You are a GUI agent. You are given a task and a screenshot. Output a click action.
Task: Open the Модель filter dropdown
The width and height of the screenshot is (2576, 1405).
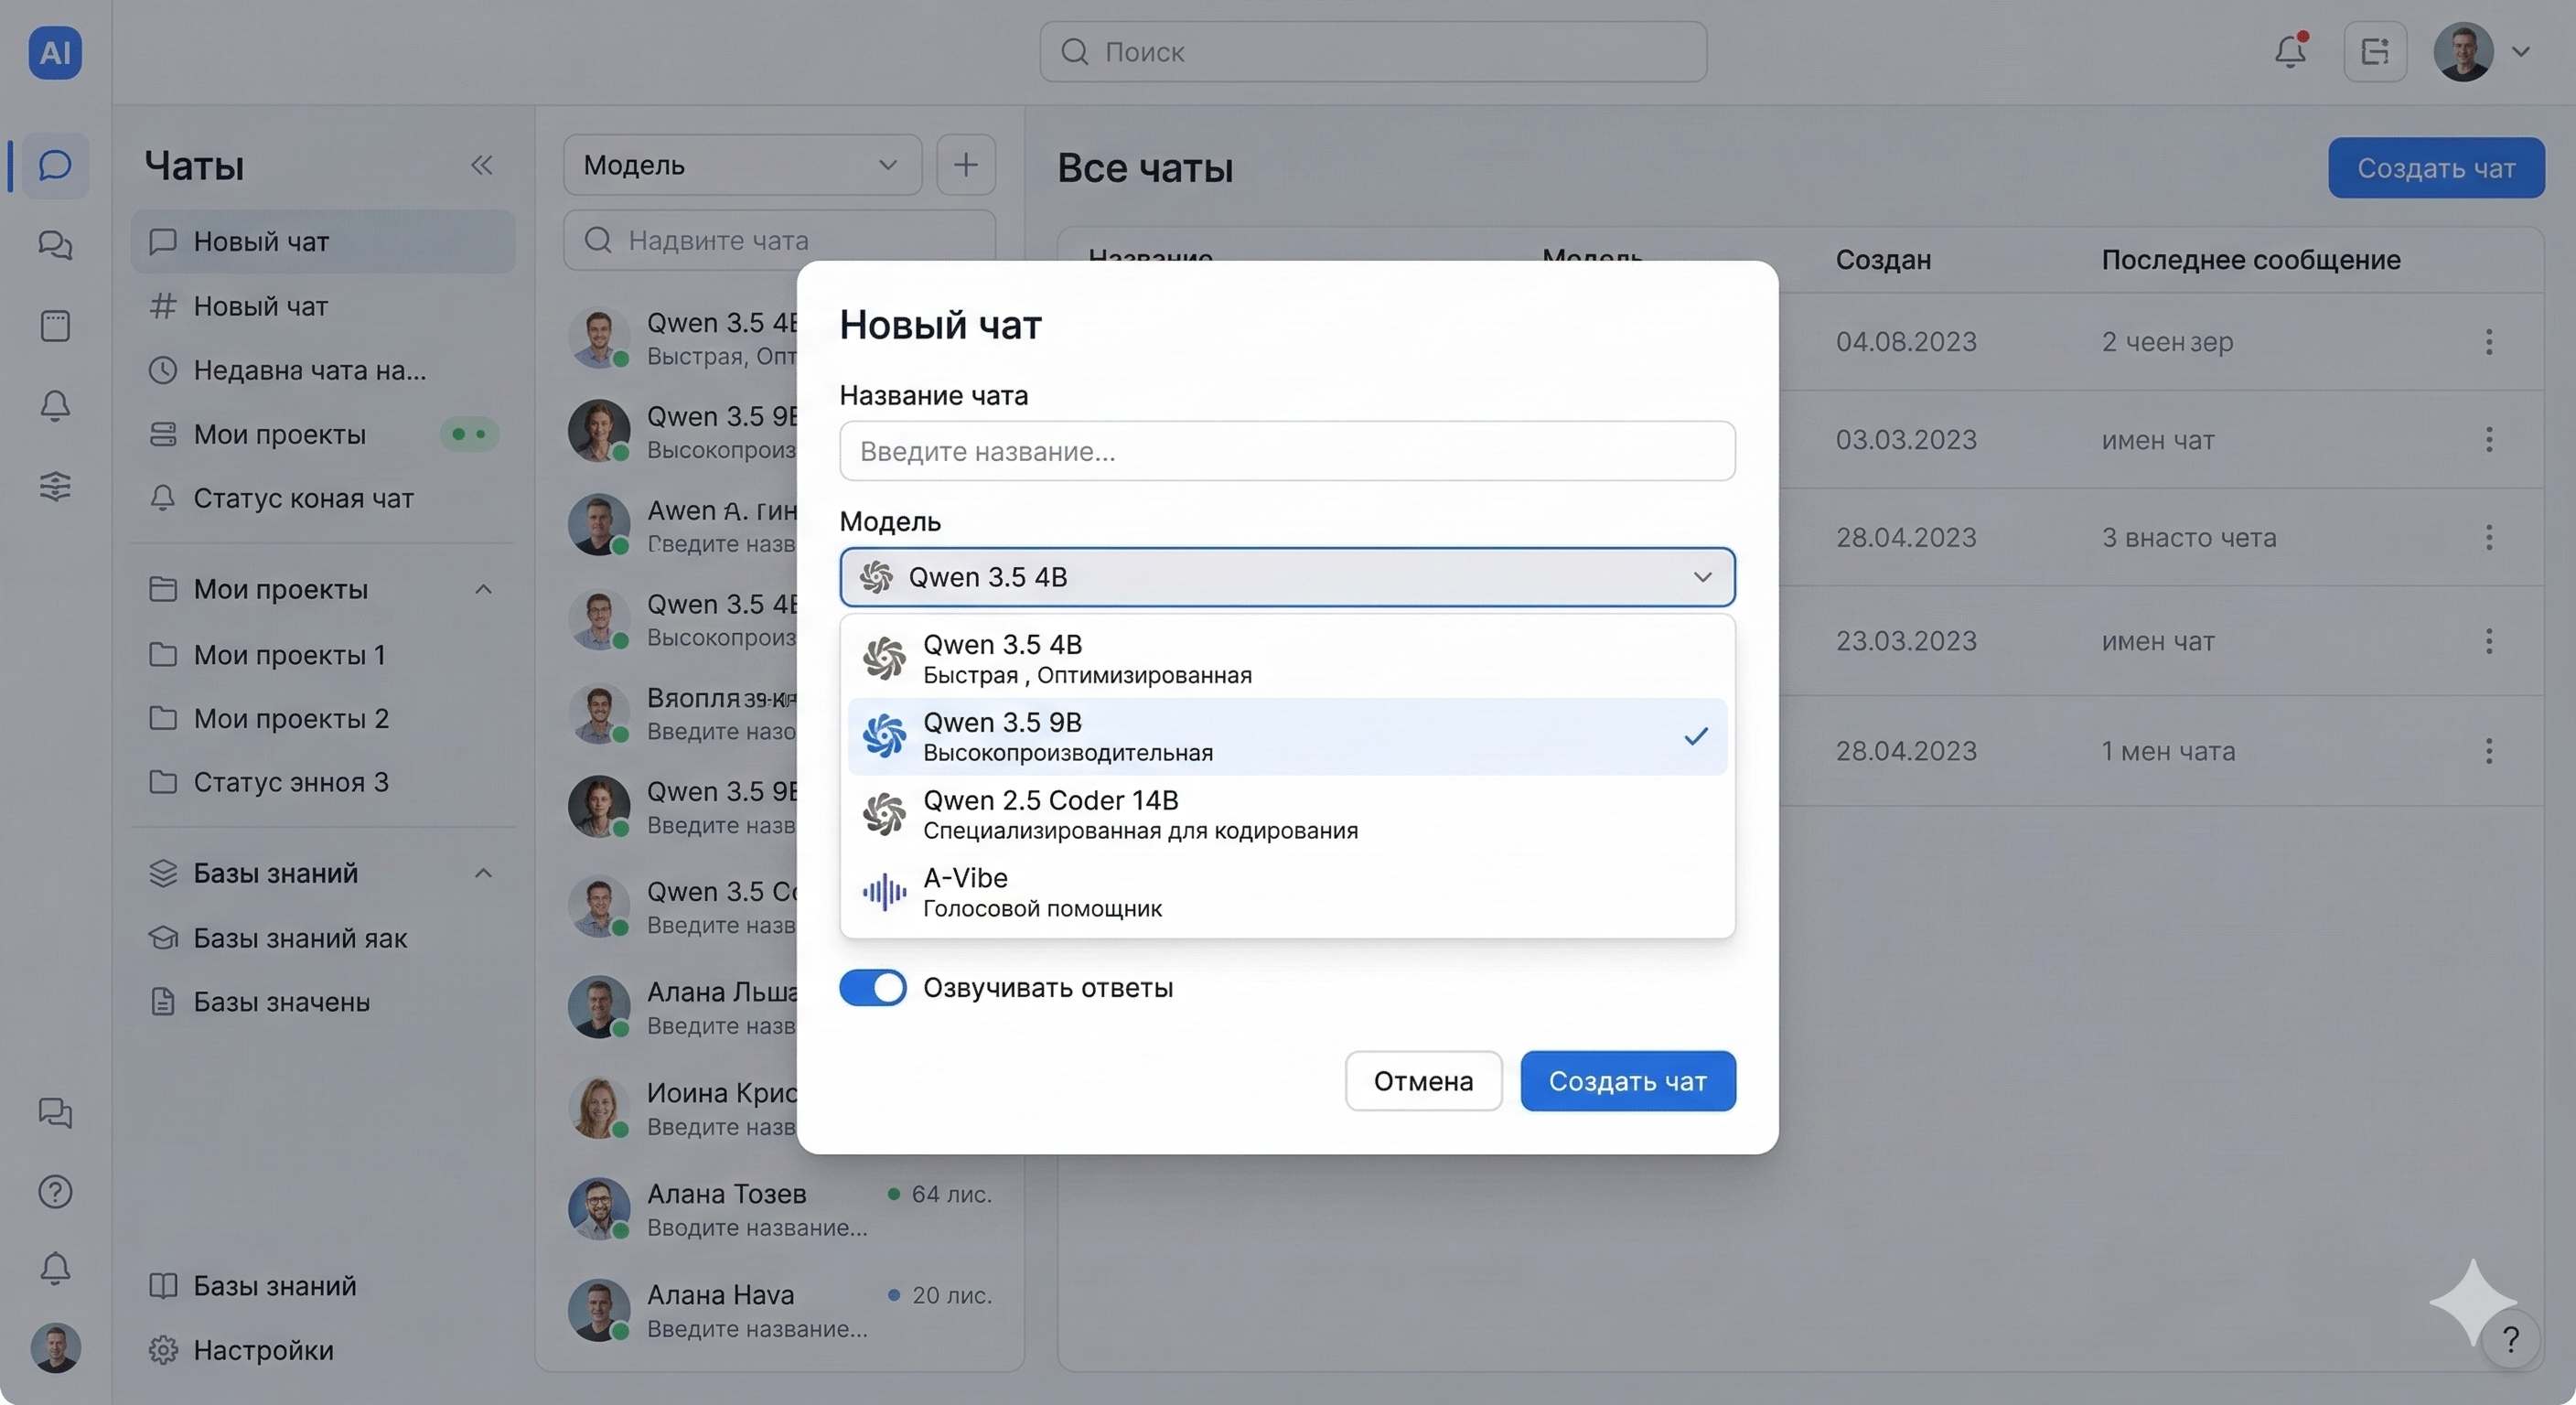pyautogui.click(x=741, y=165)
